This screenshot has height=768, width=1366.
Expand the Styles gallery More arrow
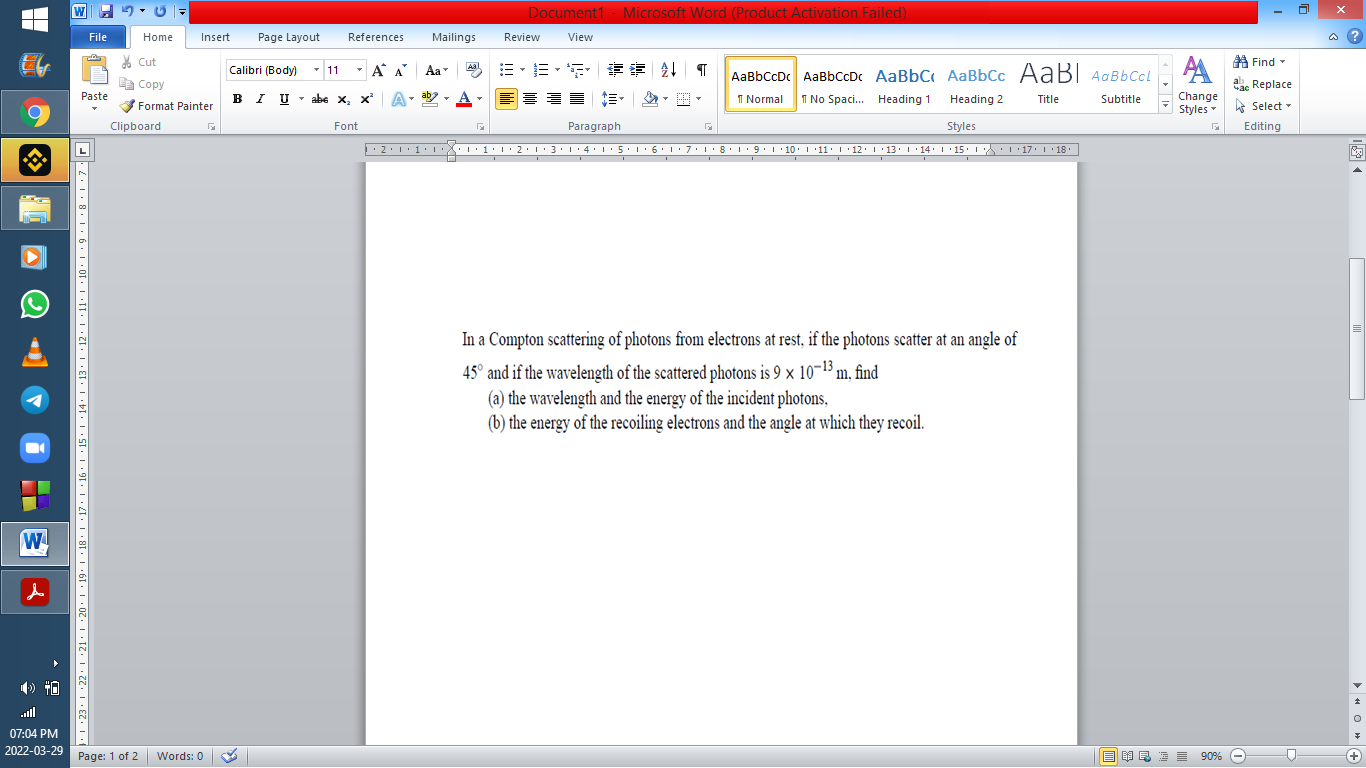click(x=1165, y=106)
